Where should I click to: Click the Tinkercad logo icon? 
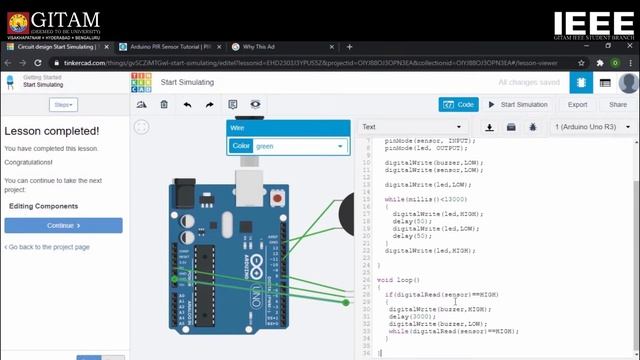tap(141, 82)
